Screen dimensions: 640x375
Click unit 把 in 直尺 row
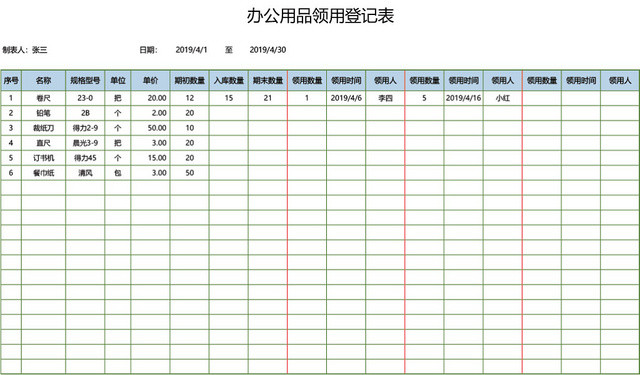[118, 143]
